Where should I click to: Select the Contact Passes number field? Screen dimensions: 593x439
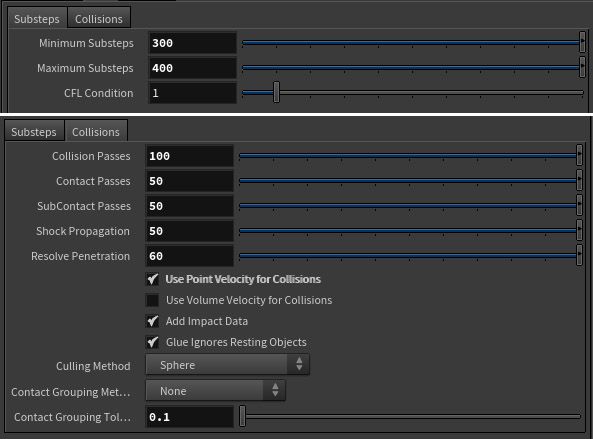tap(189, 181)
